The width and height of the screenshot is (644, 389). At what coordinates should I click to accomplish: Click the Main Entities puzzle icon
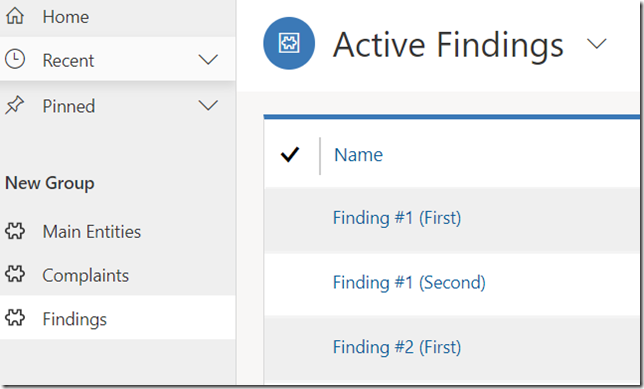click(x=15, y=231)
